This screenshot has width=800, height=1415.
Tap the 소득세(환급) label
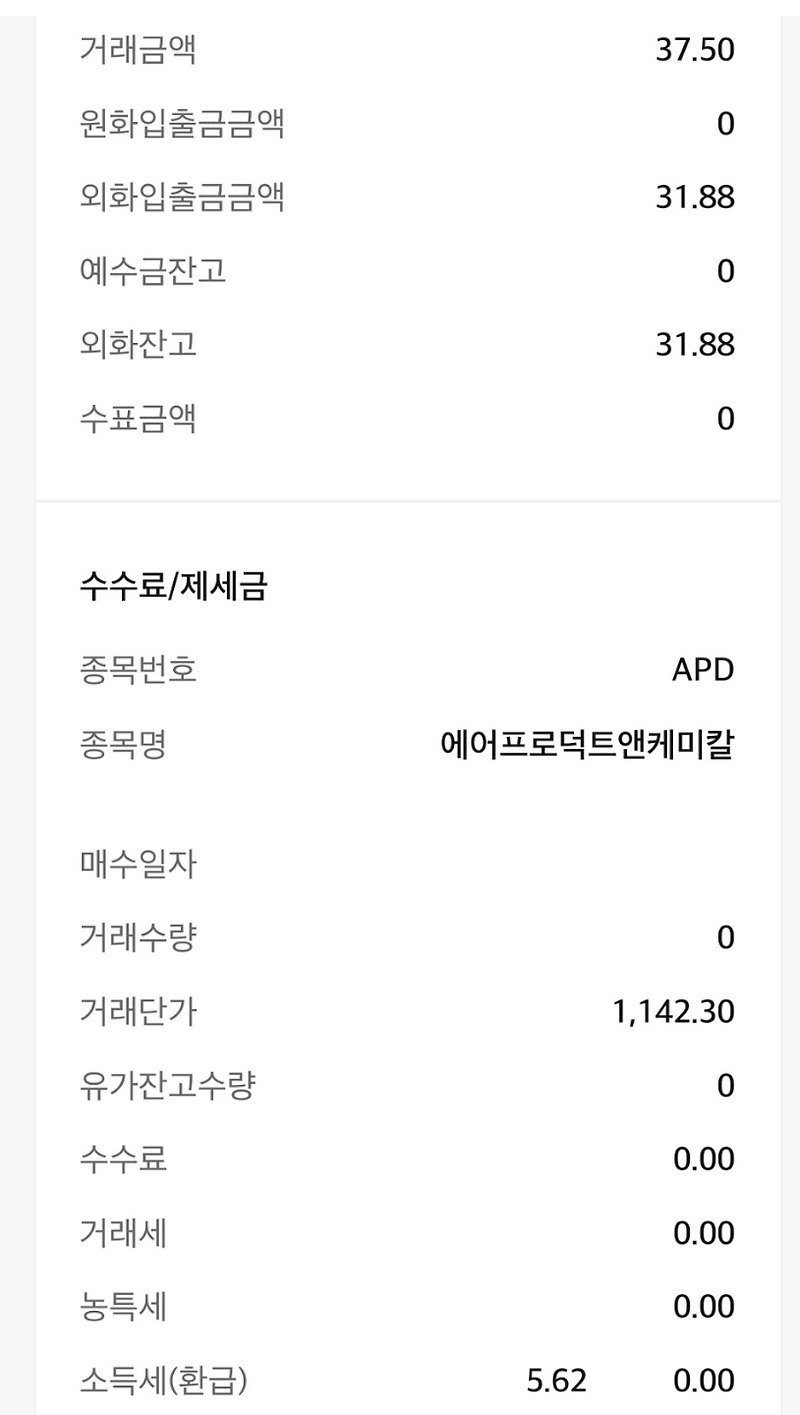[x=163, y=1381]
